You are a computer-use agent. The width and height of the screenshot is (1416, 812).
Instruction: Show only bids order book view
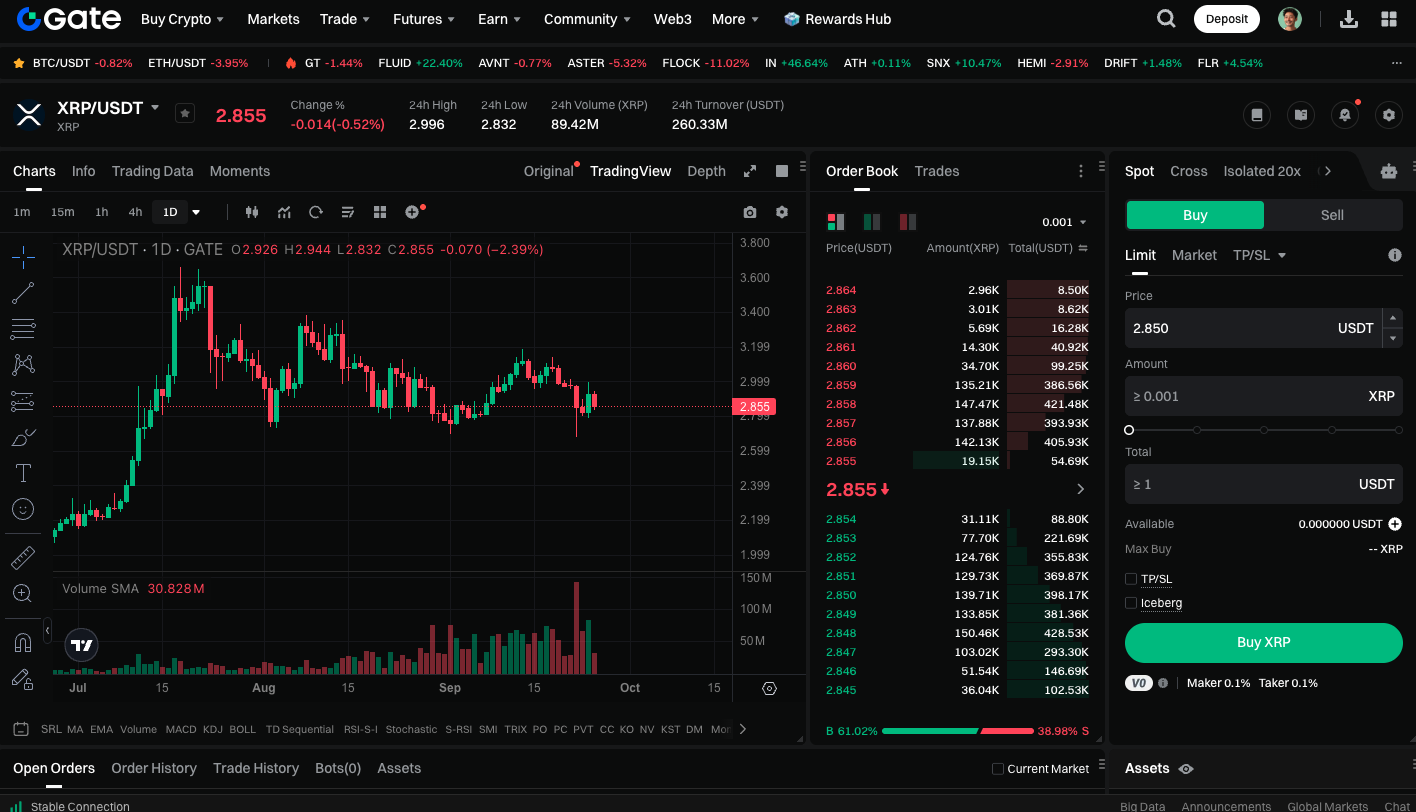click(x=872, y=222)
